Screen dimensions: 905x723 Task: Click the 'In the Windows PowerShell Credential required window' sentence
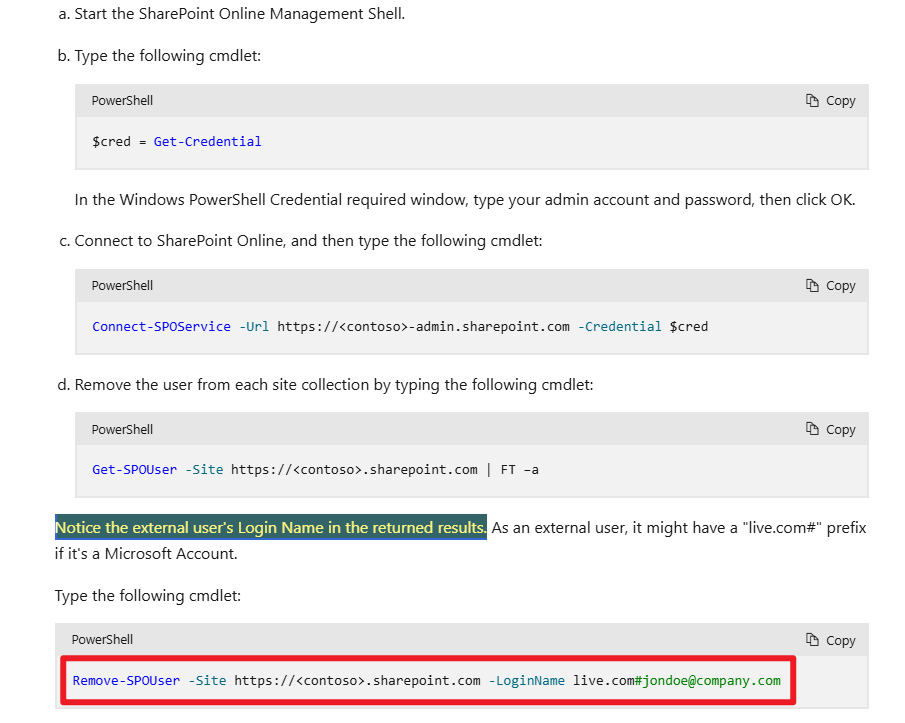(465, 200)
